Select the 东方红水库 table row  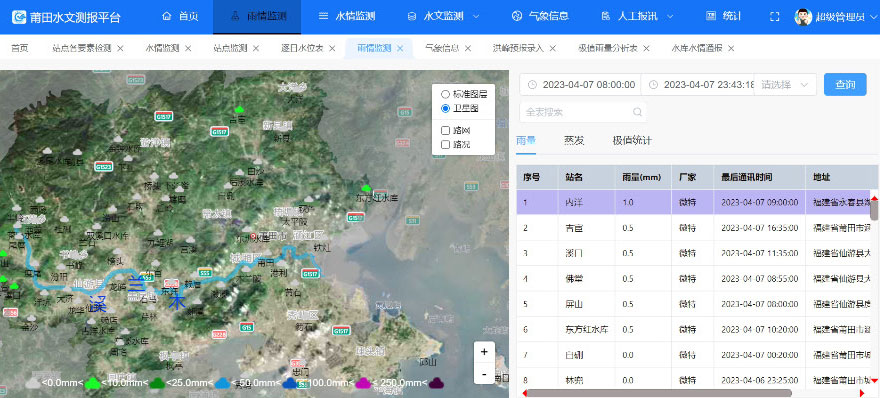693,329
